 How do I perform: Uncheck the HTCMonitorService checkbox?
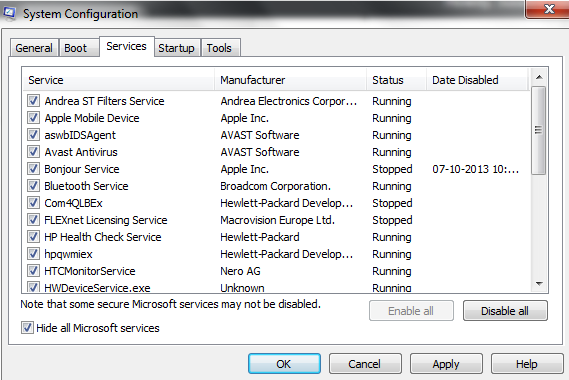33,271
